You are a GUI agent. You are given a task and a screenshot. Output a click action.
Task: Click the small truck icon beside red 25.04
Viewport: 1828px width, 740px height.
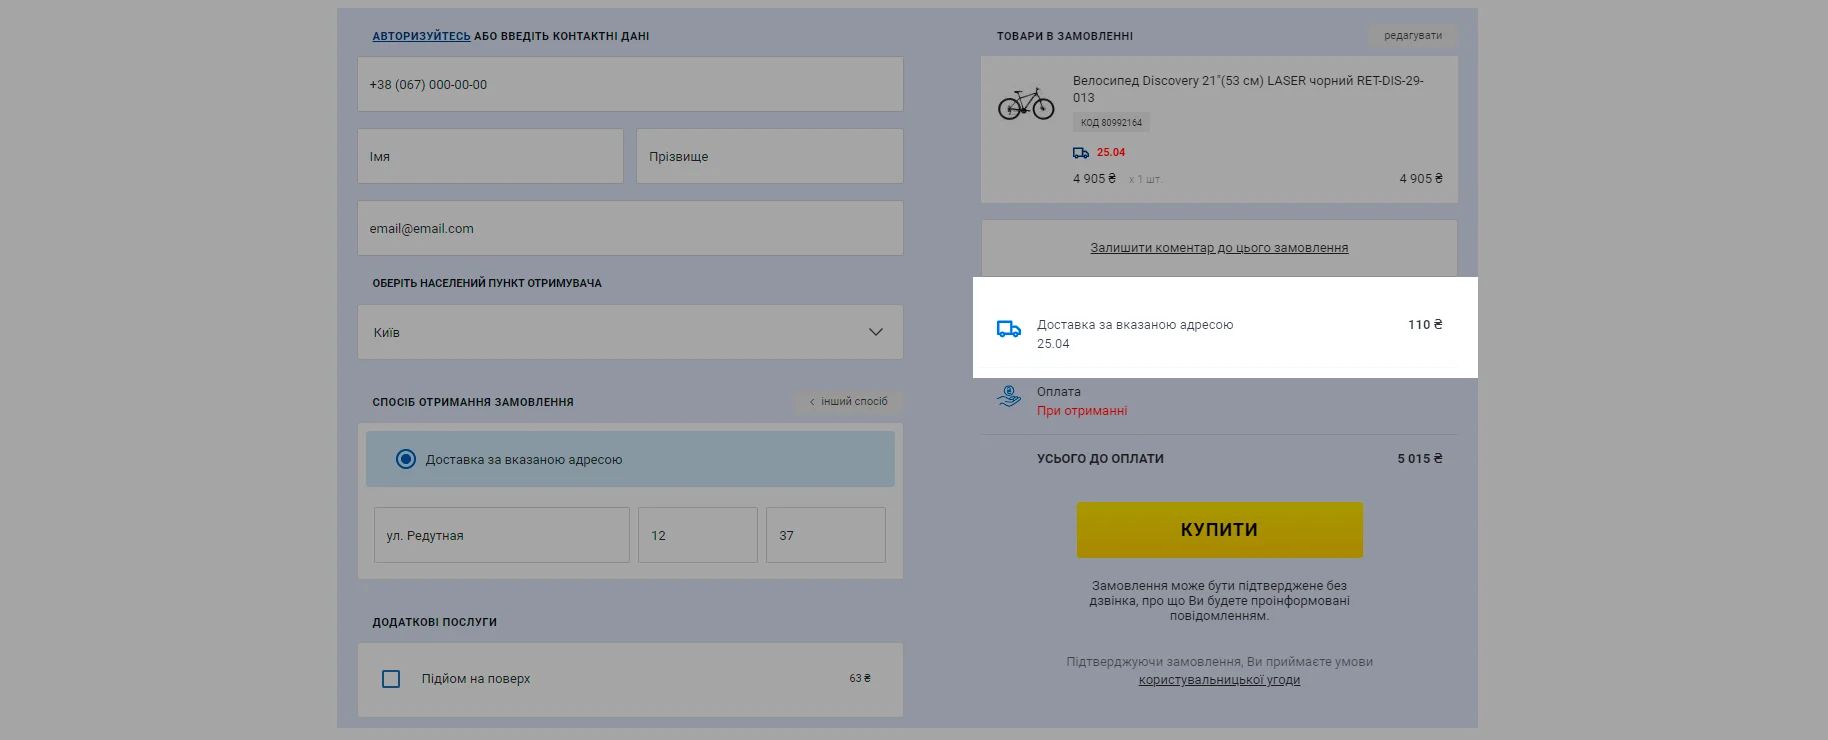[x=1081, y=153]
